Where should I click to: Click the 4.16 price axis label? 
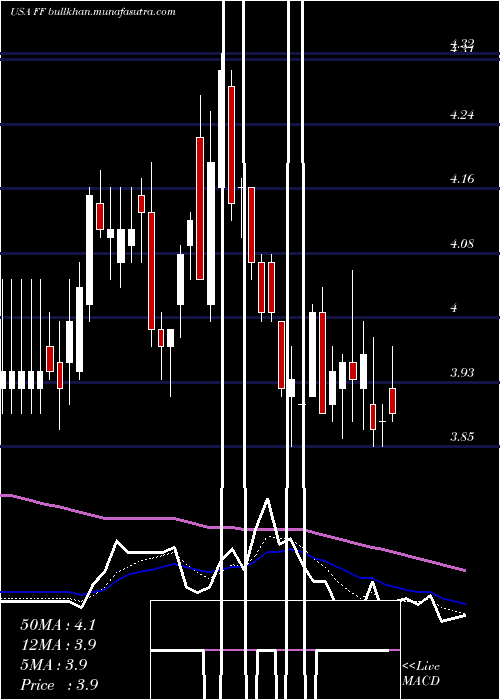tap(462, 179)
